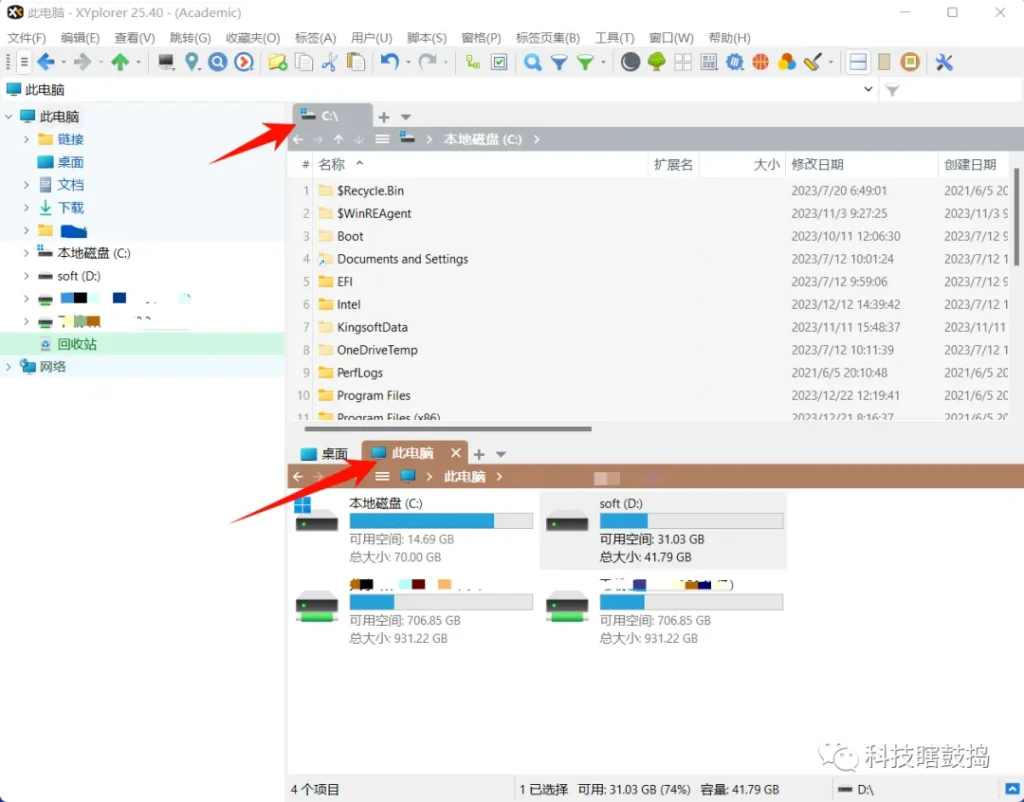Screen dimensions: 1024x802
Task: Open configuration wrench tools icon
Action: (x=944, y=62)
